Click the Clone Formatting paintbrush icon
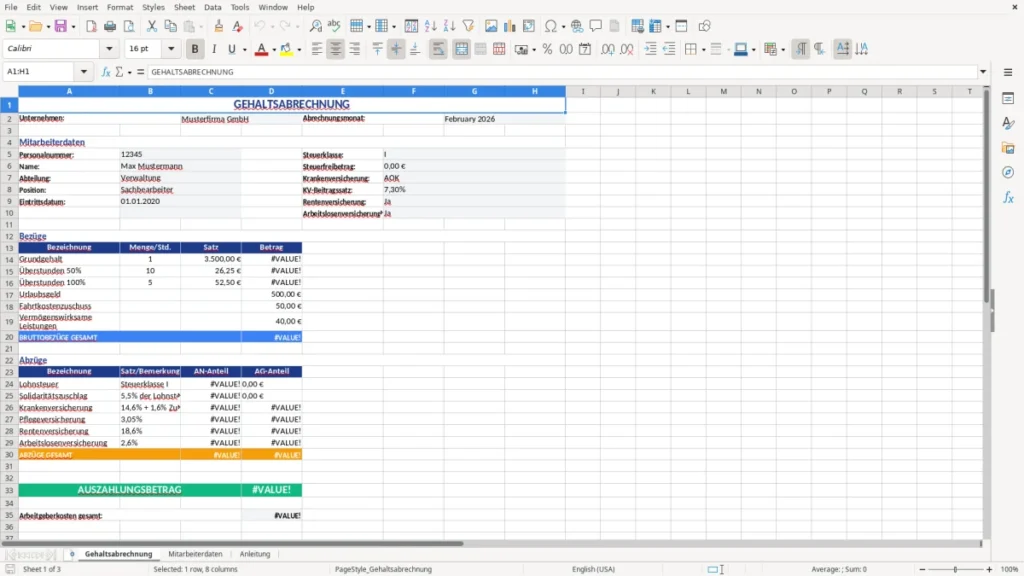This screenshot has height=576, width=1024. click(219, 26)
